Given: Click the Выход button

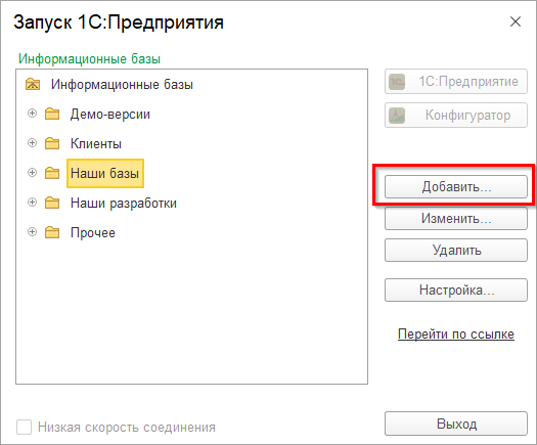Looking at the screenshot, I should pyautogui.click(x=456, y=424).
